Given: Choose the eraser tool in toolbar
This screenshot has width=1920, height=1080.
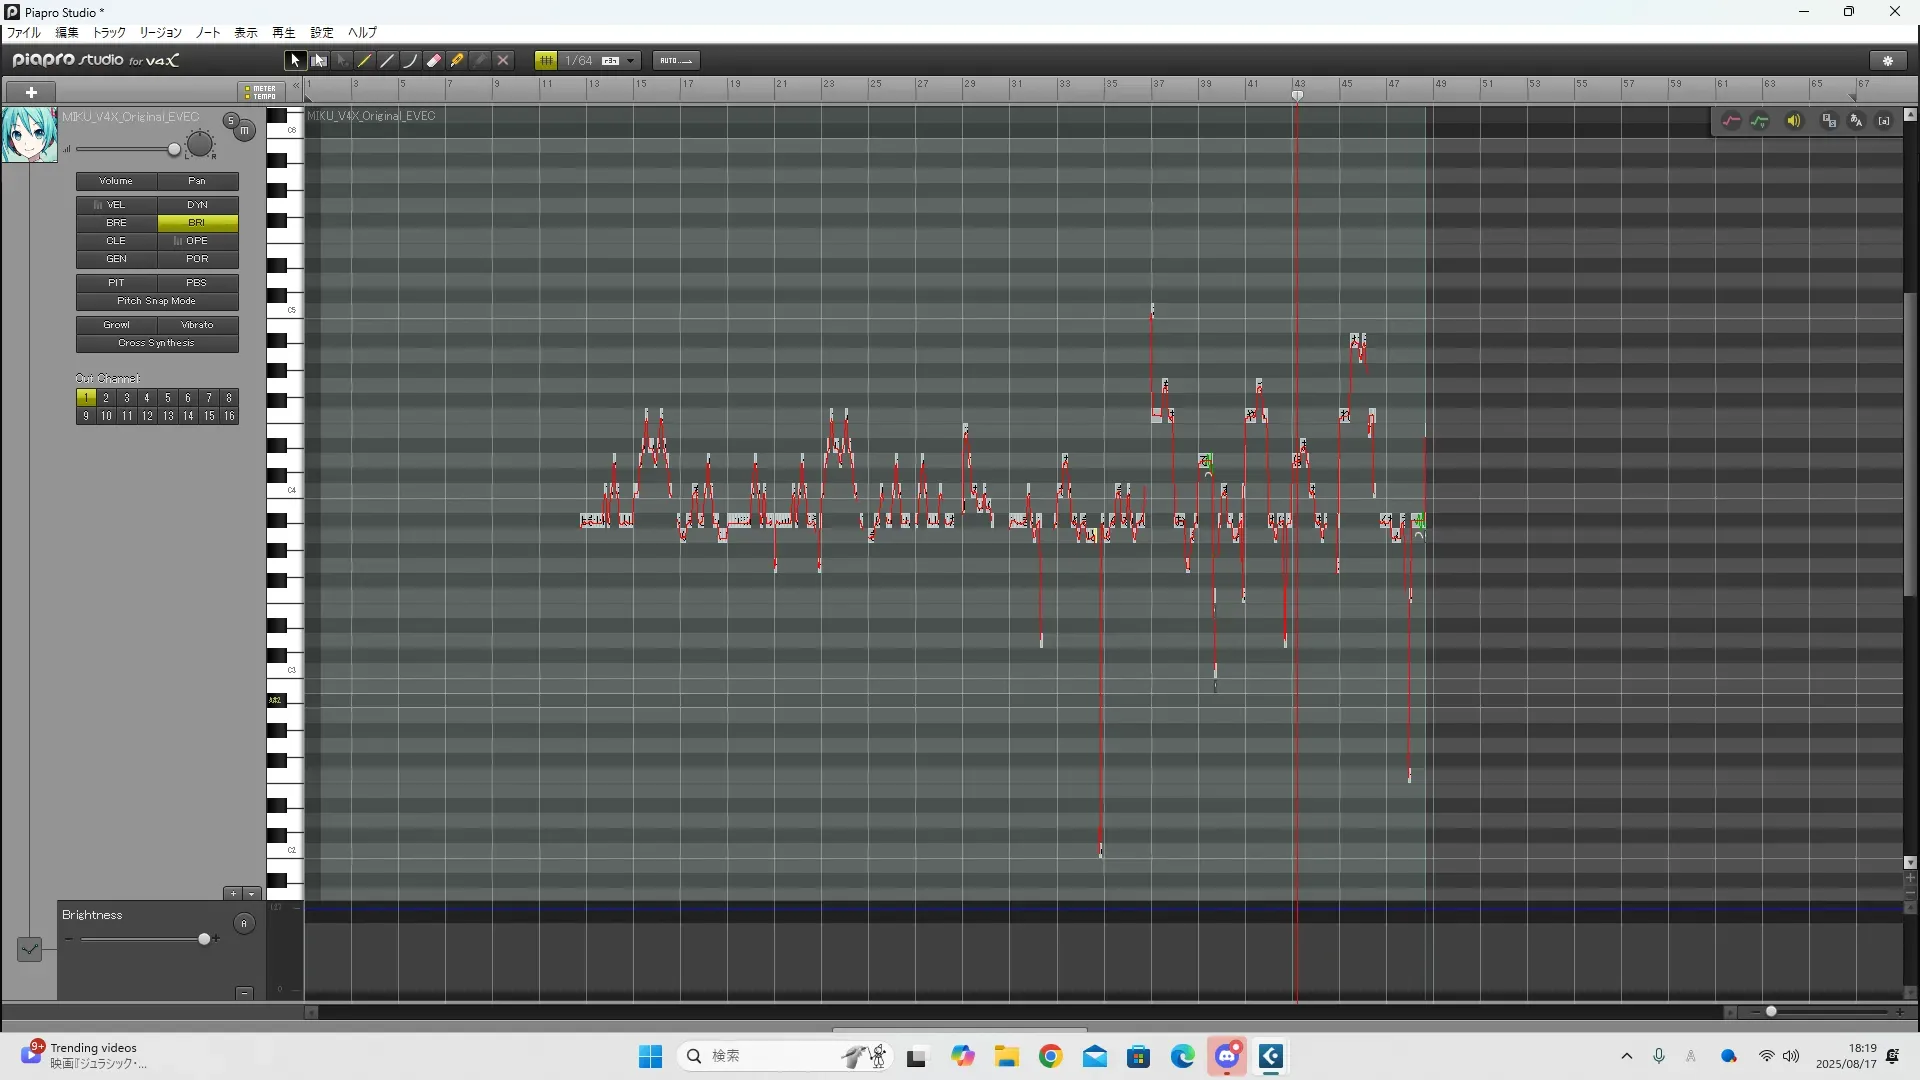Looking at the screenshot, I should pyautogui.click(x=434, y=61).
